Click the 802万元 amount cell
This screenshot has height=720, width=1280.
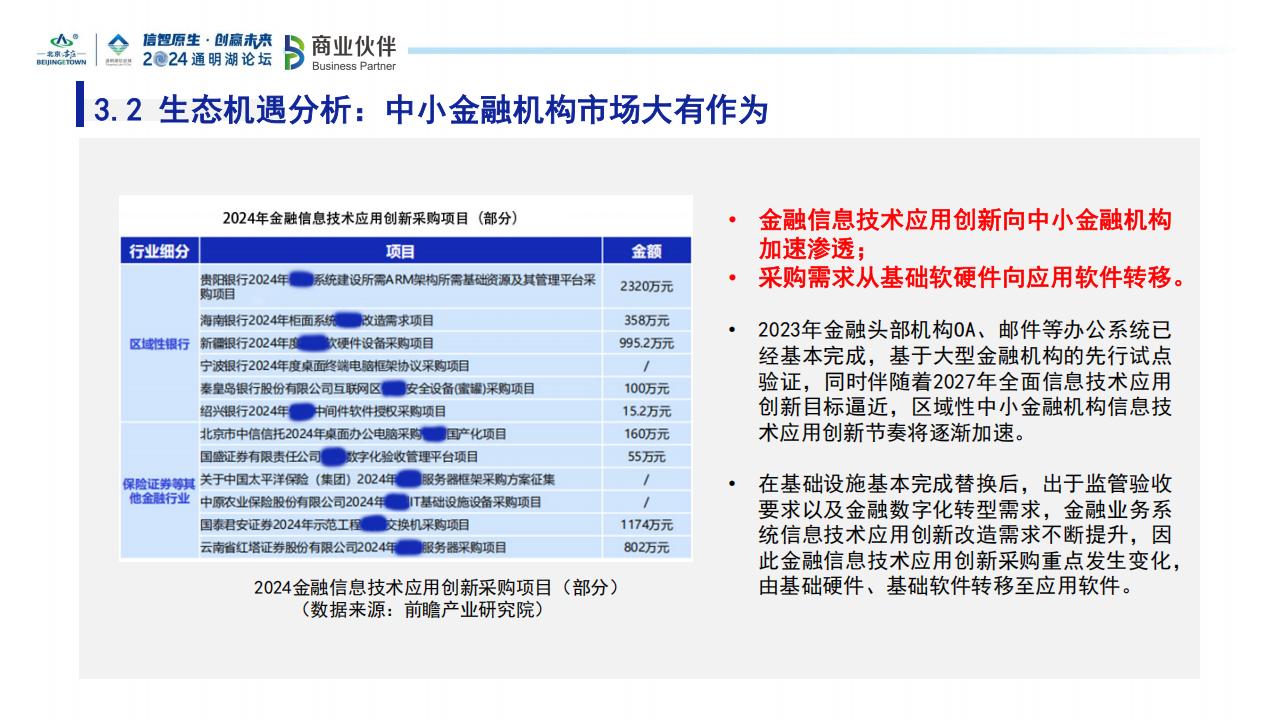pos(646,547)
